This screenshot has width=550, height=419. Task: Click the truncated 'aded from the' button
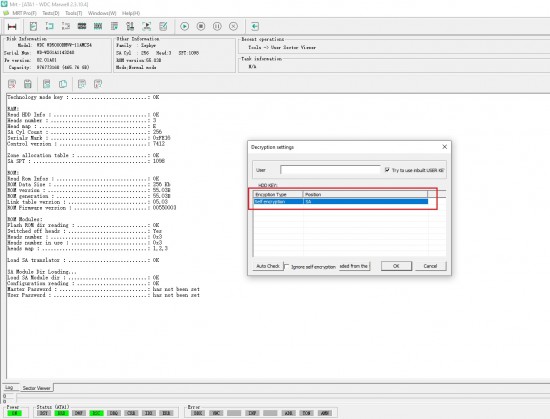354,266
